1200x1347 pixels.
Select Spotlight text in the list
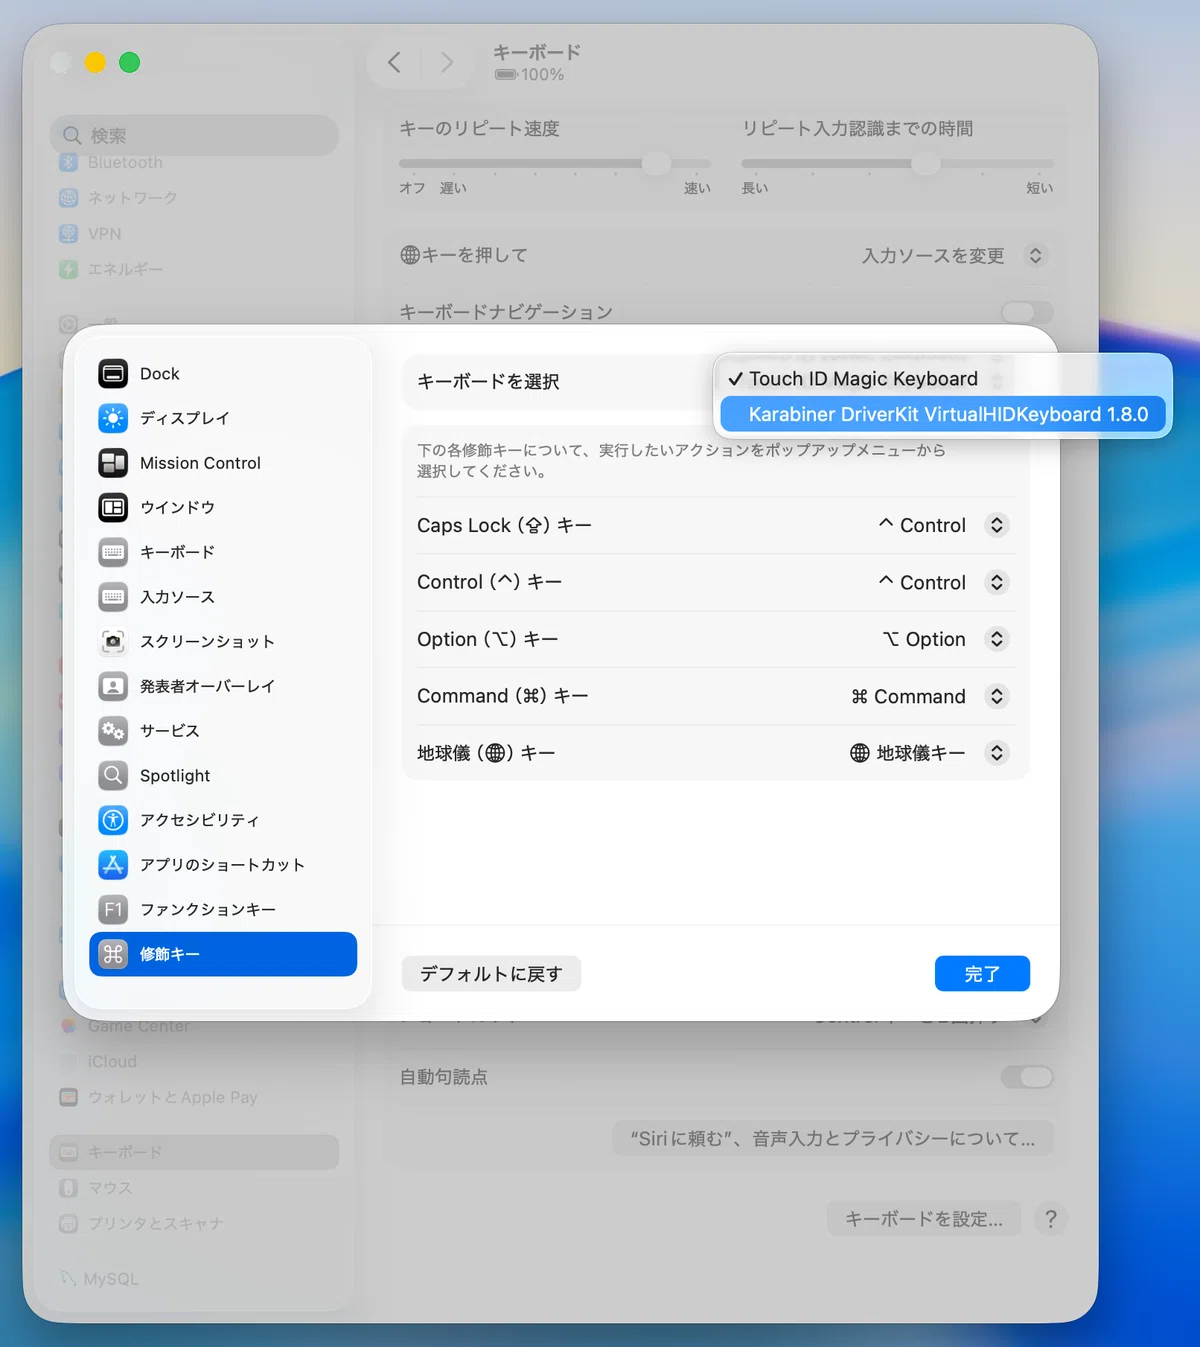point(175,775)
